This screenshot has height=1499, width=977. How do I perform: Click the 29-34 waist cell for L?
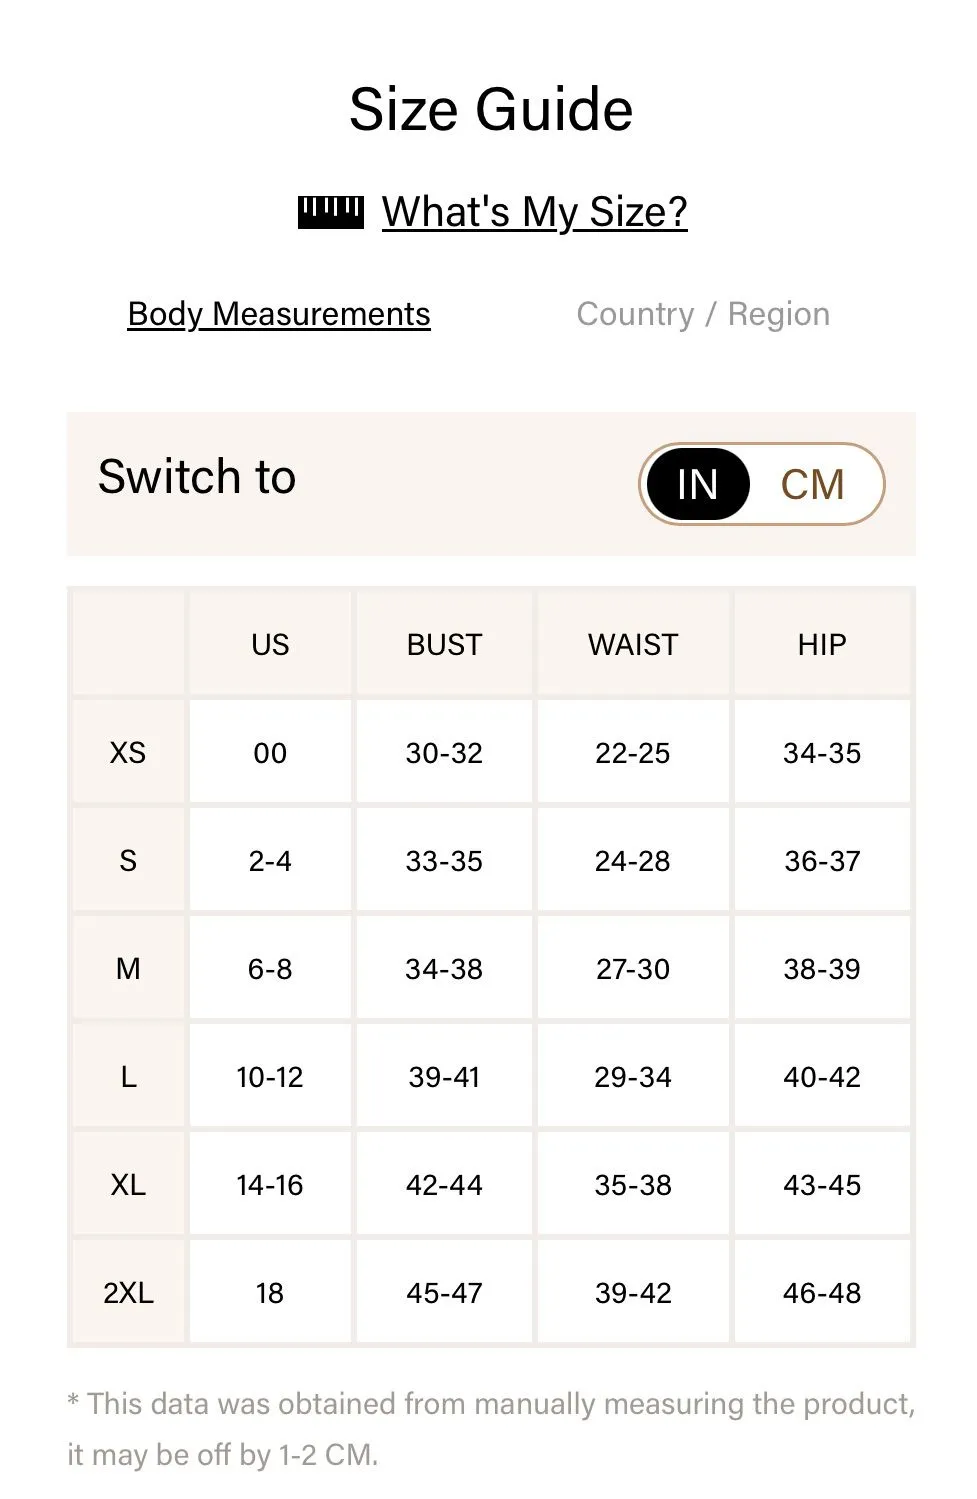pyautogui.click(x=633, y=1076)
